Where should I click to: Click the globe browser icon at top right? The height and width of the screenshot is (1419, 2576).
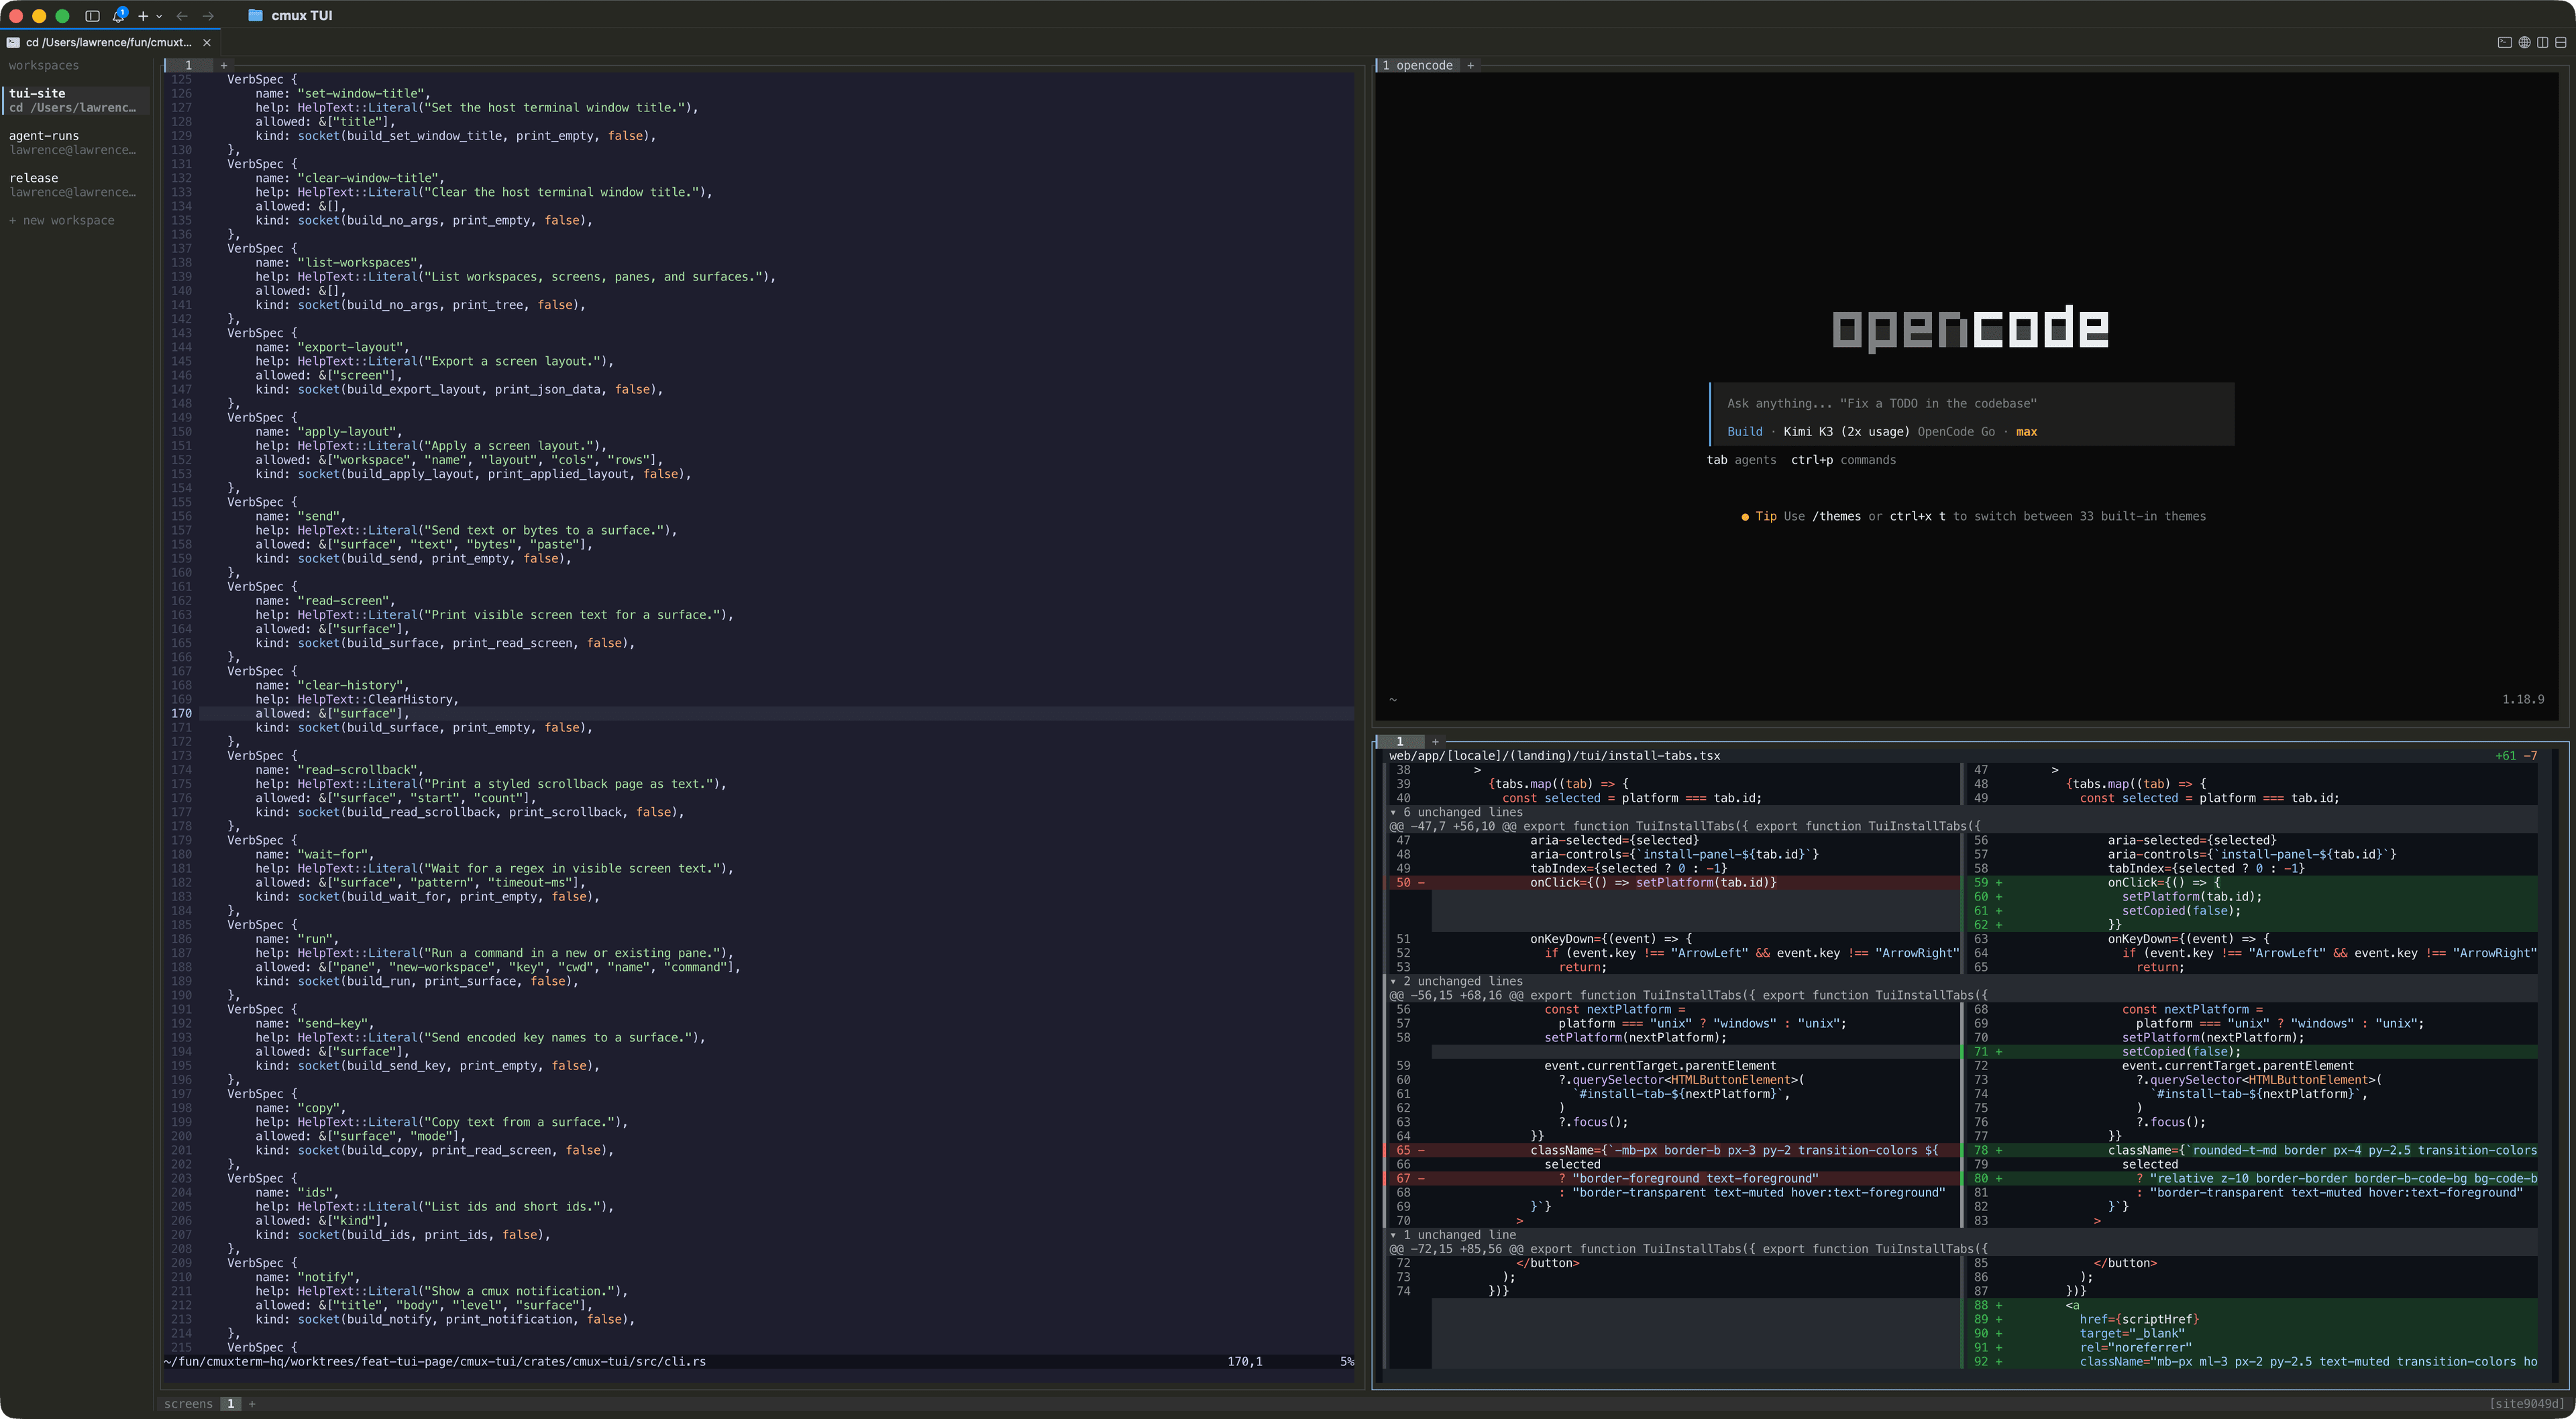[2524, 42]
